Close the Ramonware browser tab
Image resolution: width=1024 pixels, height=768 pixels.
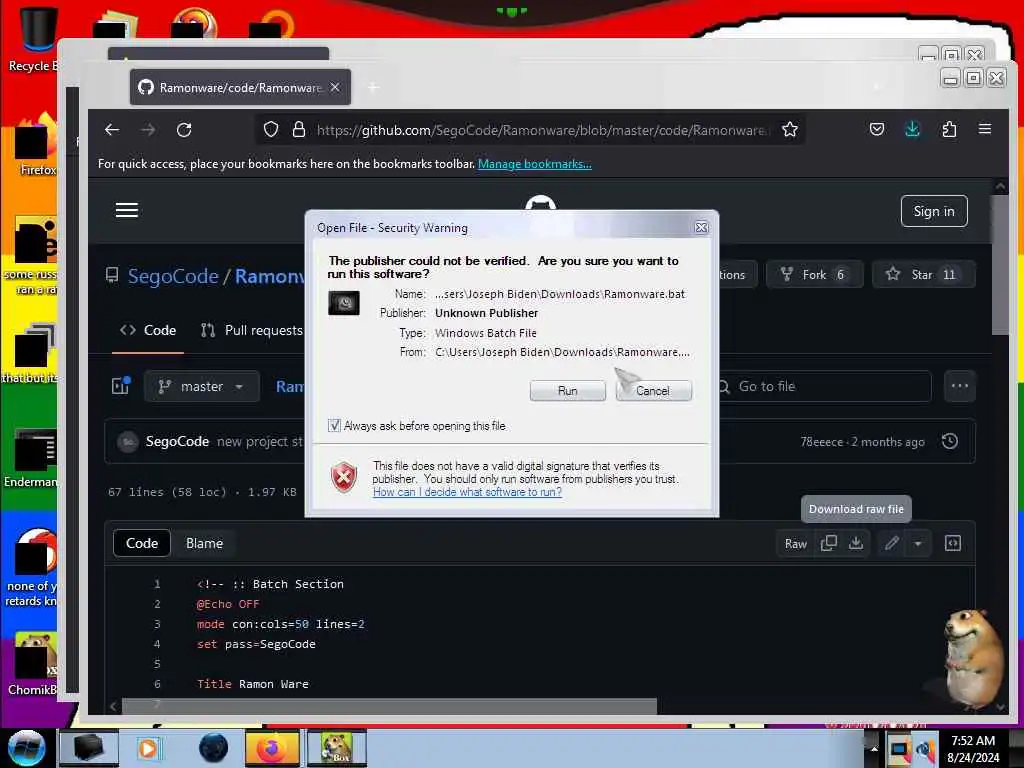click(x=335, y=87)
